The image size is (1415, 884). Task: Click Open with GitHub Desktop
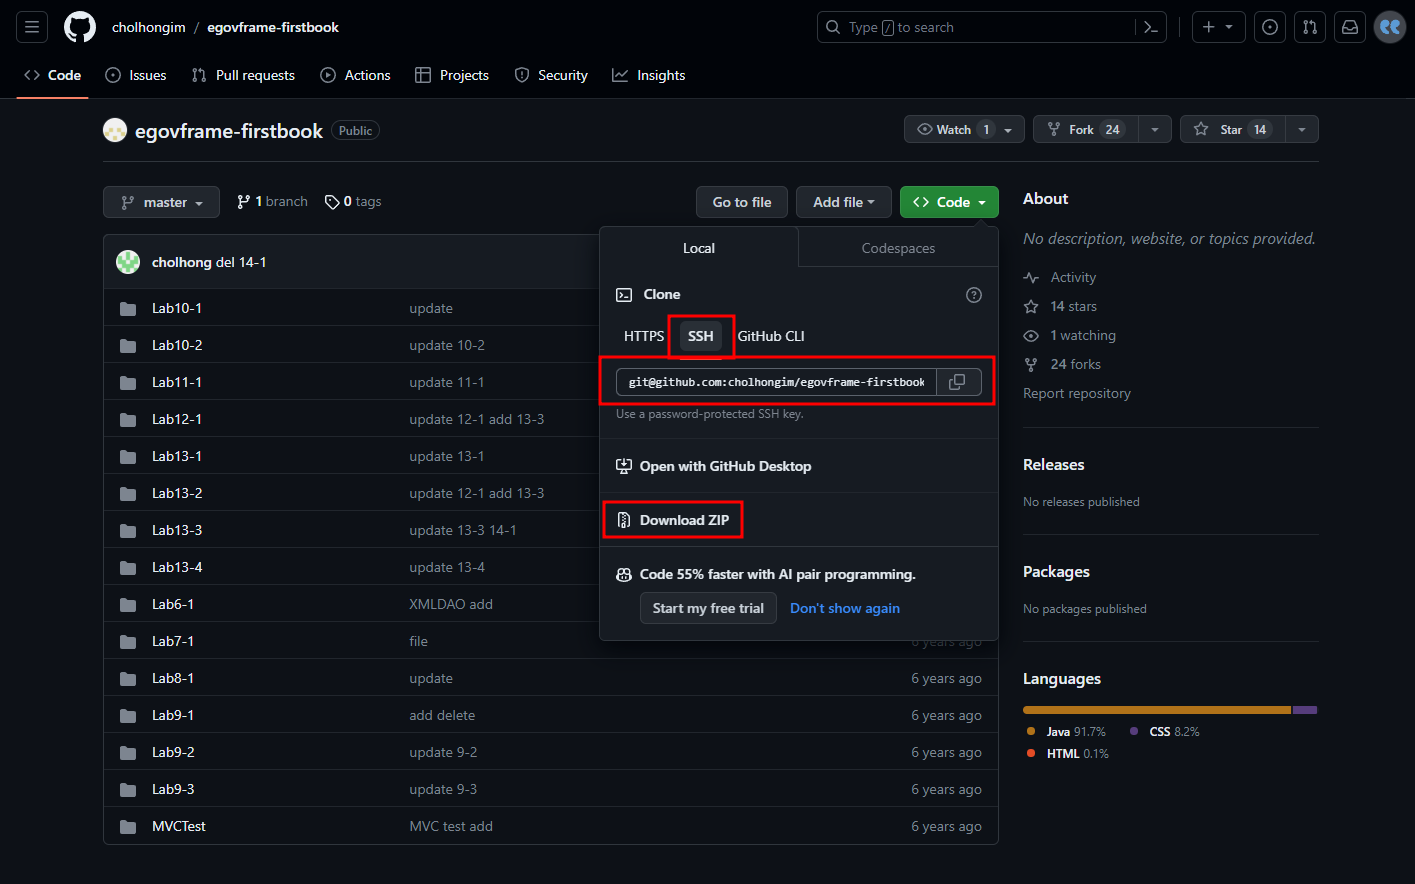point(714,466)
